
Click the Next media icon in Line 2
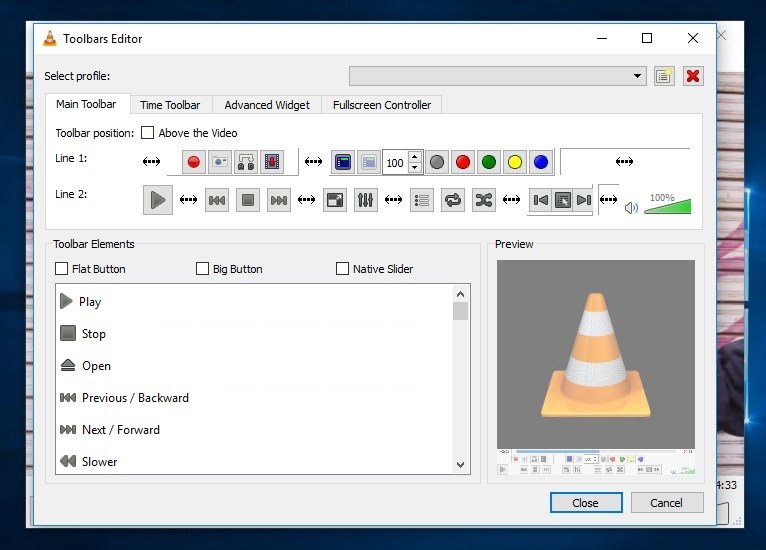tap(279, 200)
